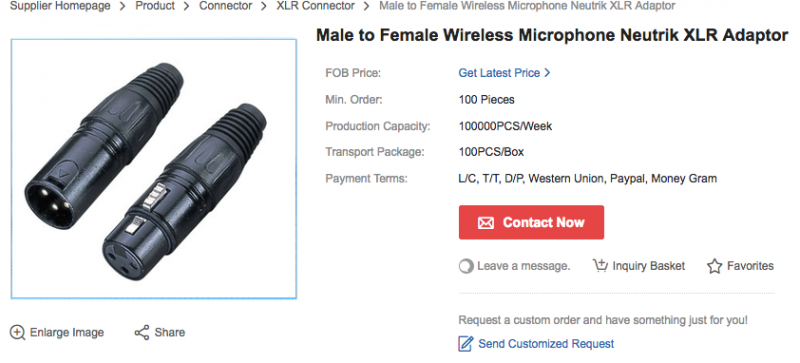Click the Get Latest Price link
This screenshot has height=363, width=800.
point(499,73)
